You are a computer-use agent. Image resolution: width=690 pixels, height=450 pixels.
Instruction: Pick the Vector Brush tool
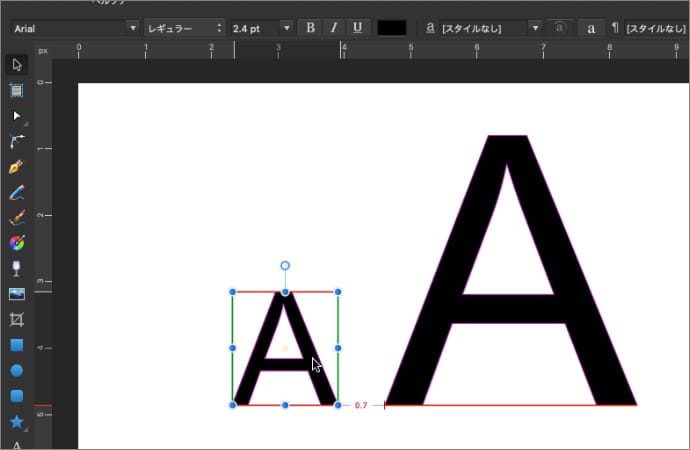tap(16, 217)
